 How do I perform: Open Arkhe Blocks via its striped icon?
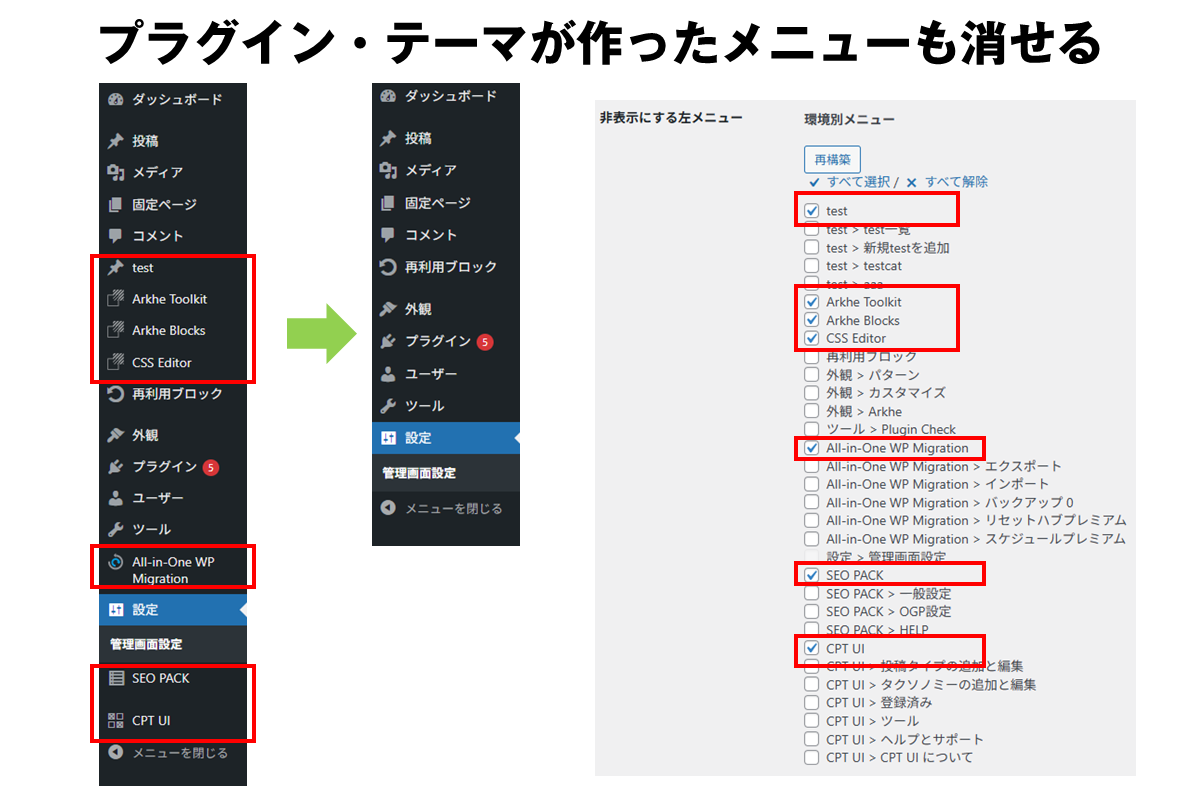115,331
